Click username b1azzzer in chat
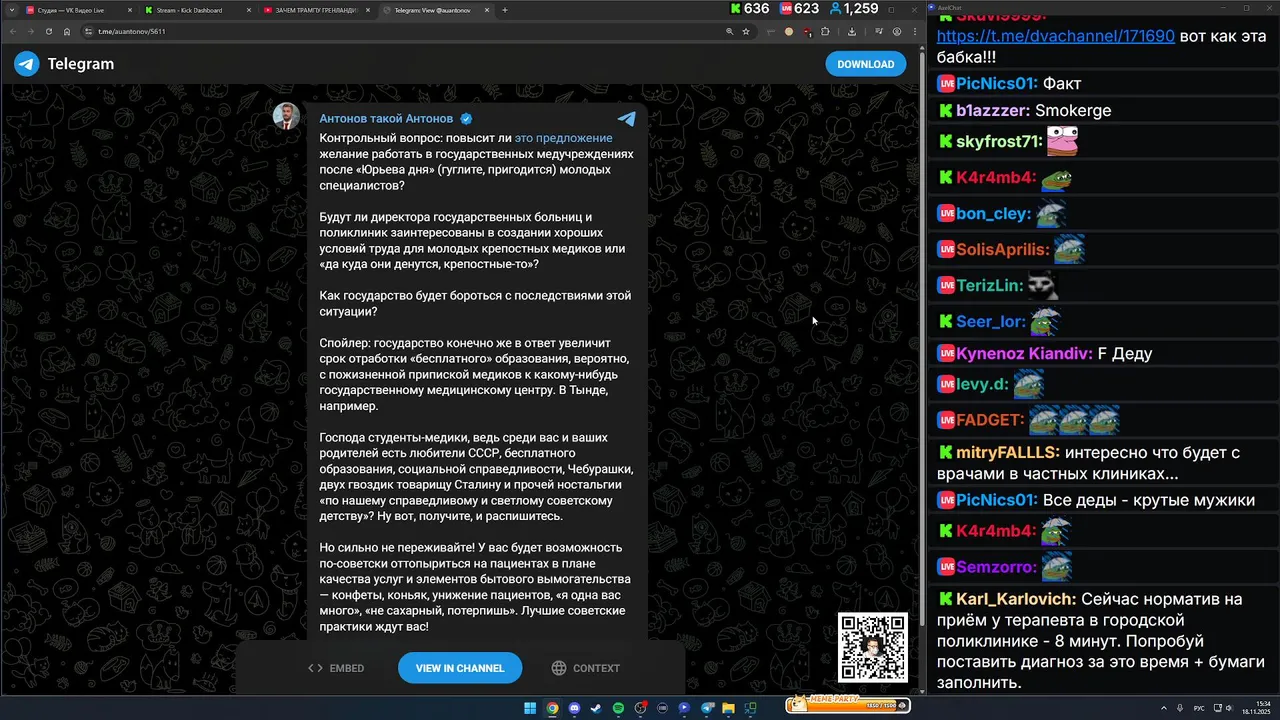 993,111
